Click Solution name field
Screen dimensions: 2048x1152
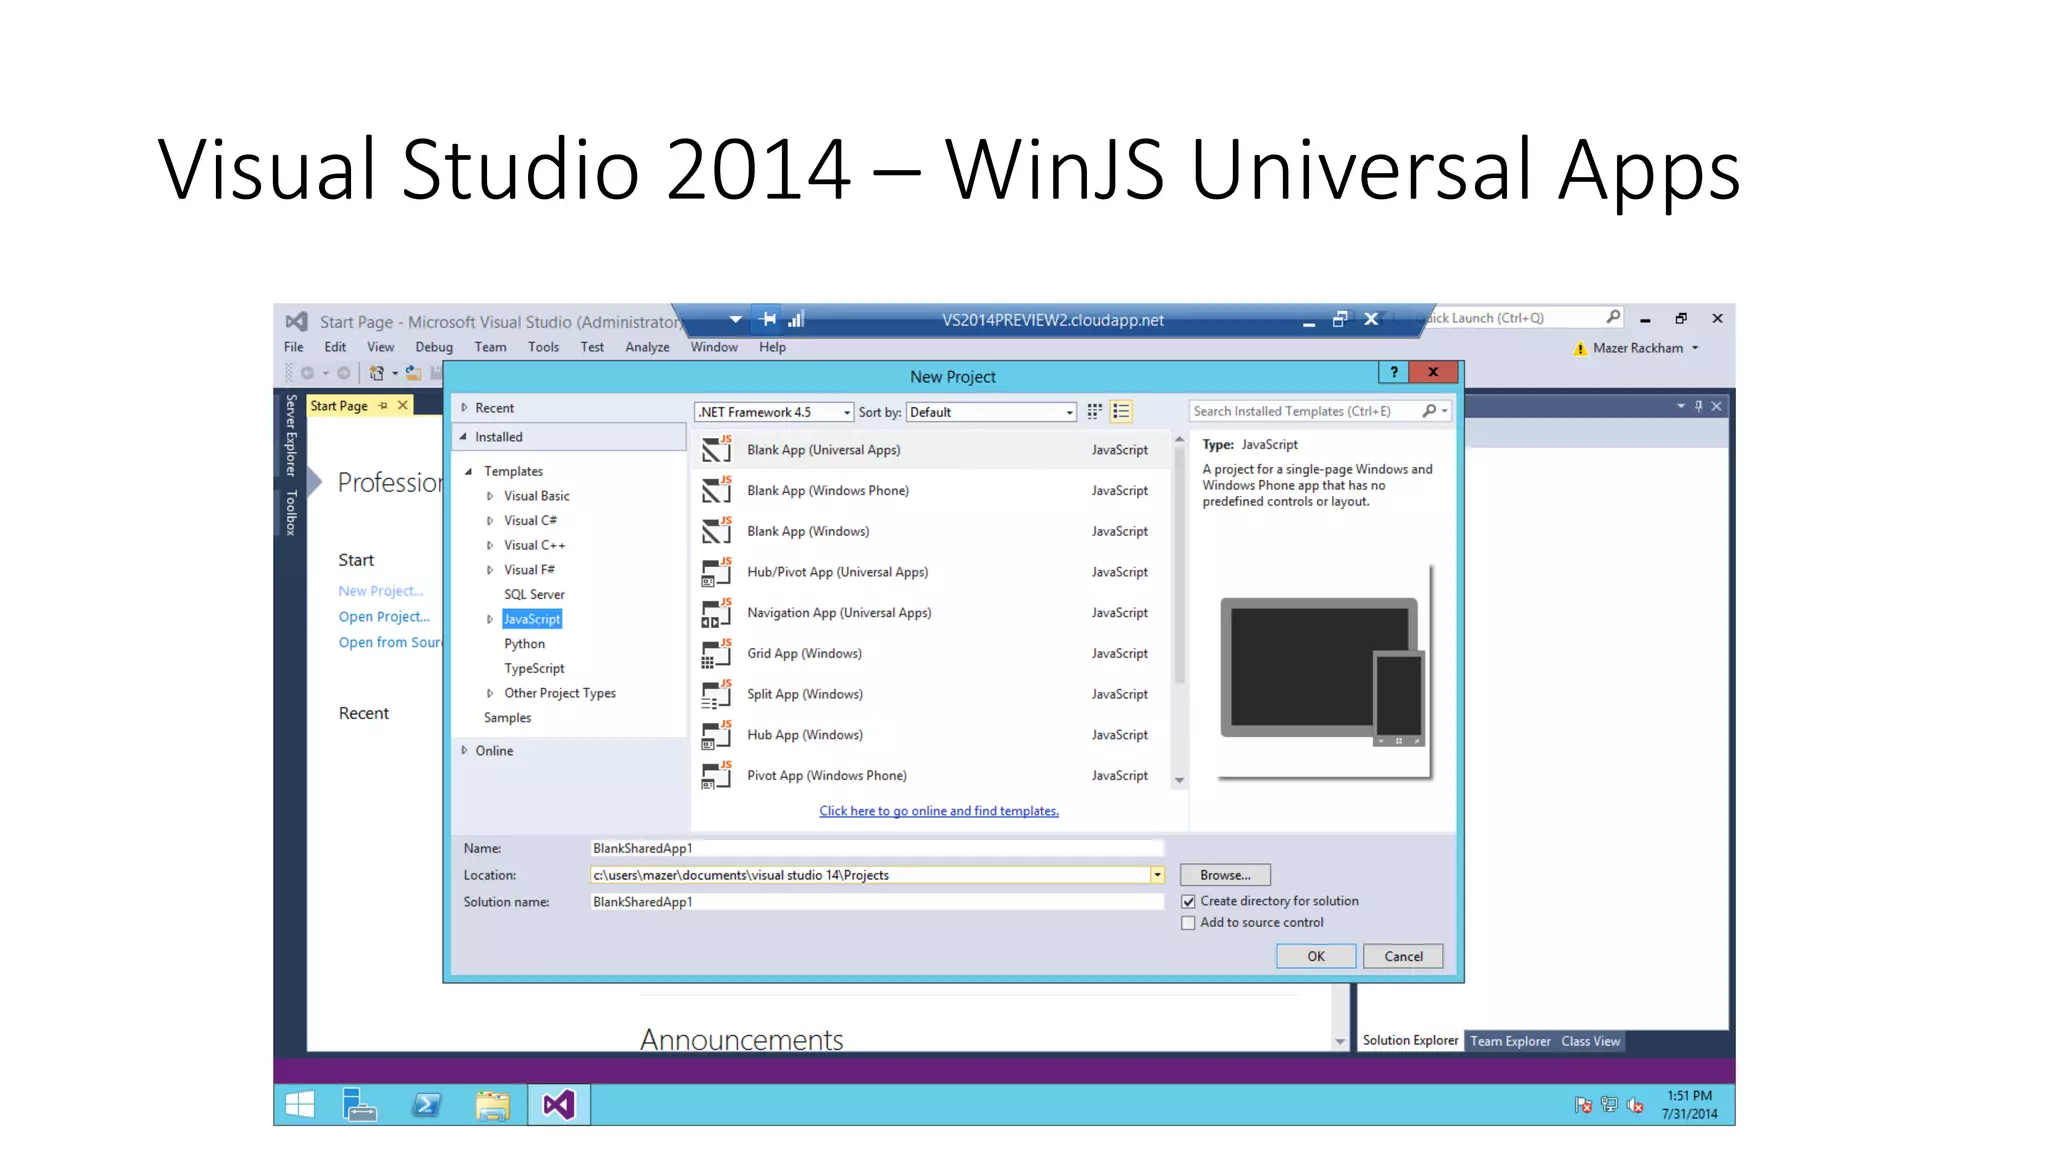877,902
